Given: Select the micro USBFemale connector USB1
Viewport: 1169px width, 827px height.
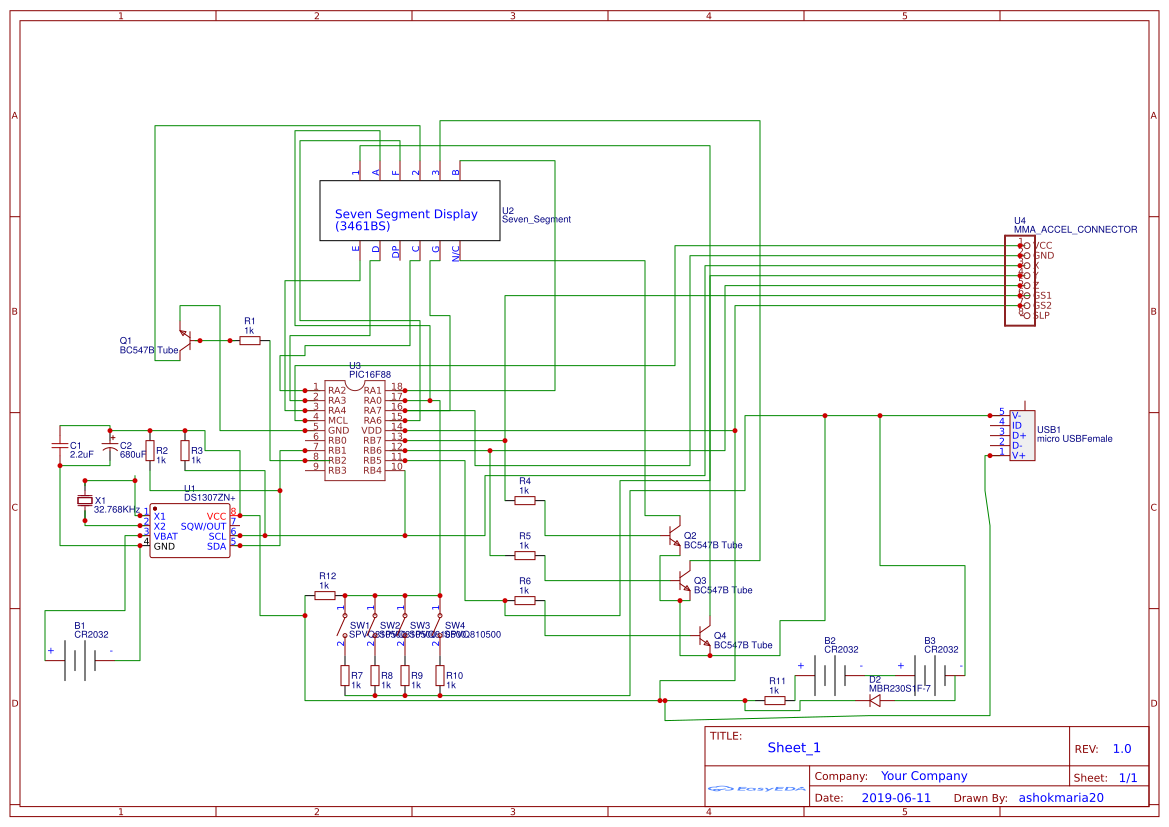Looking at the screenshot, I should point(1022,435).
